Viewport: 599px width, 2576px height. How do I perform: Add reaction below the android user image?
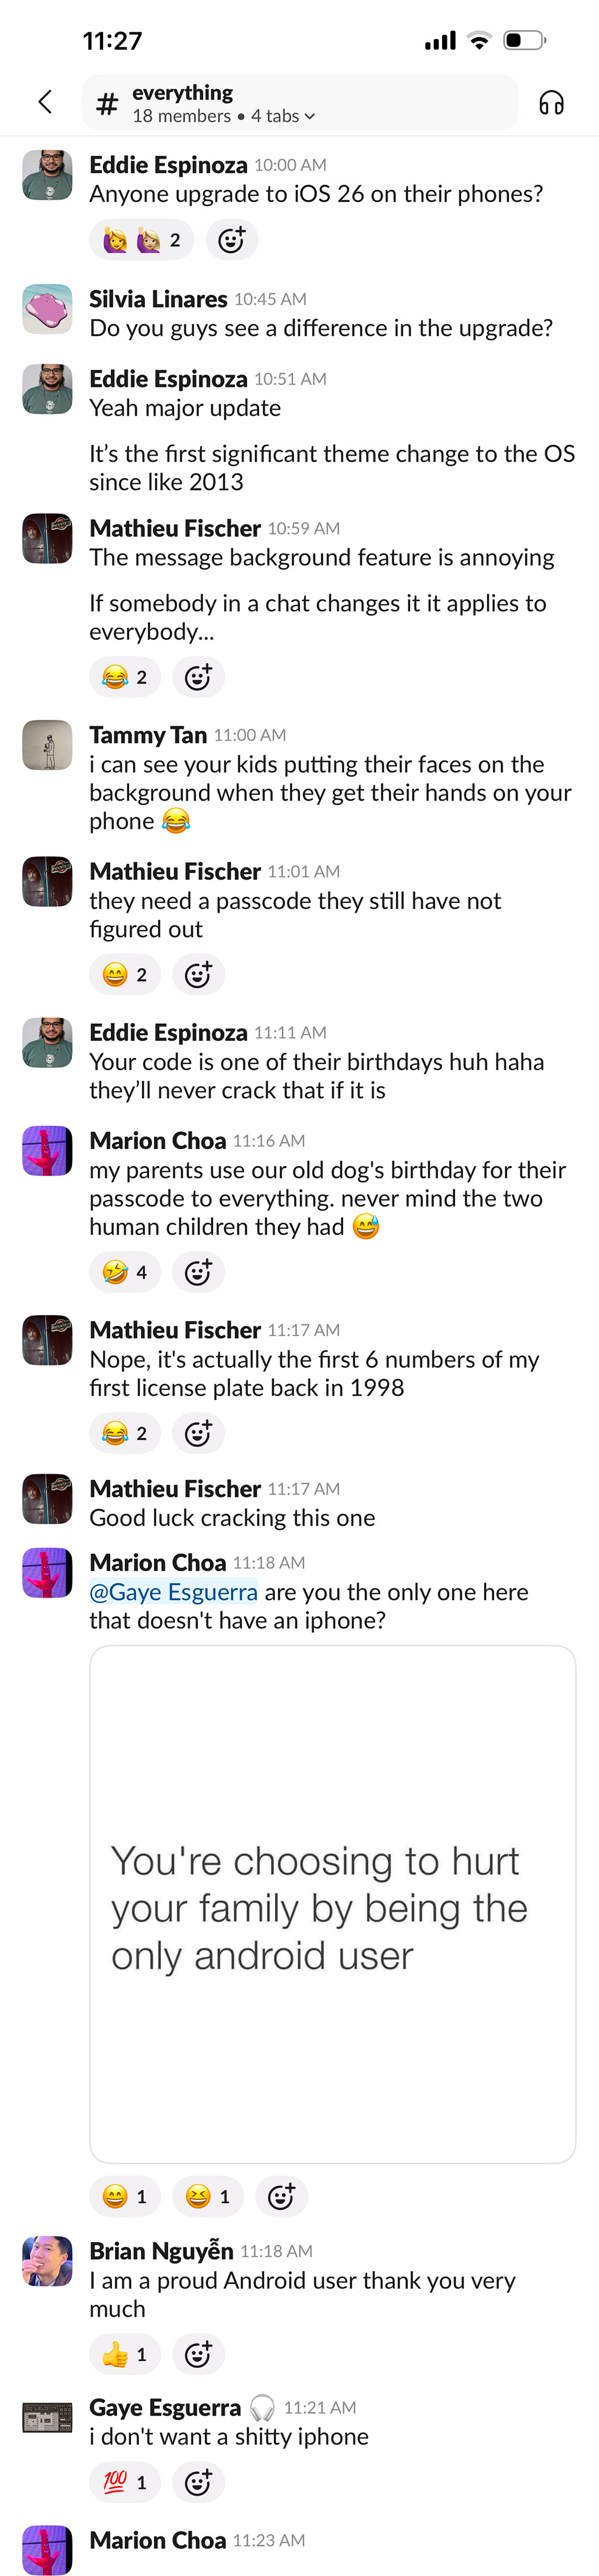coord(281,2195)
